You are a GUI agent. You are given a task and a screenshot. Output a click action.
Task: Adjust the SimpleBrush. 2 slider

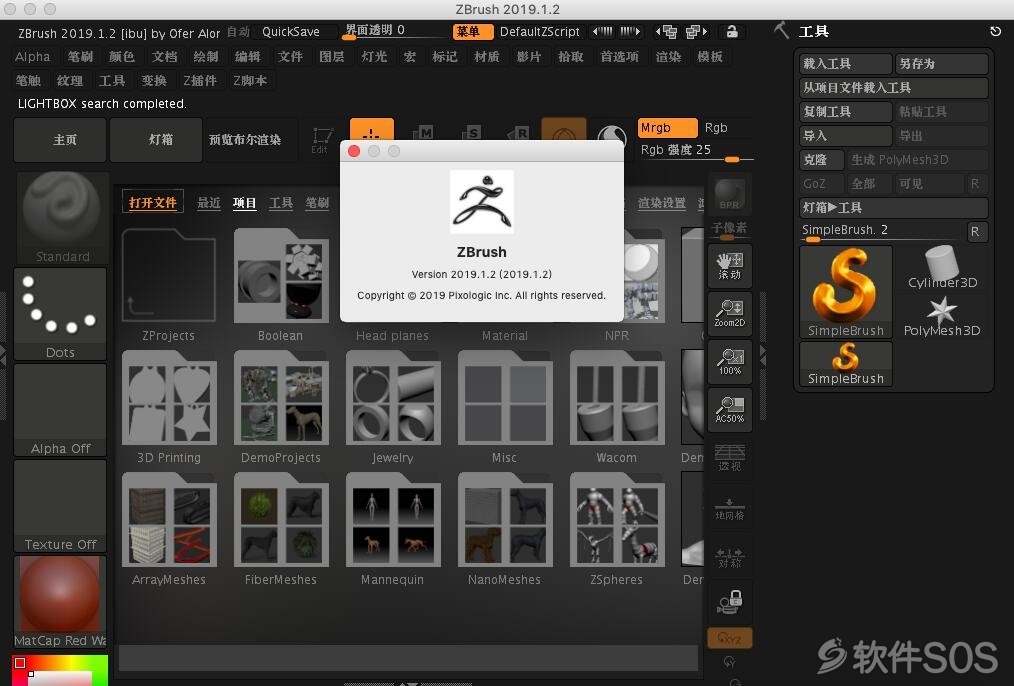coord(882,231)
